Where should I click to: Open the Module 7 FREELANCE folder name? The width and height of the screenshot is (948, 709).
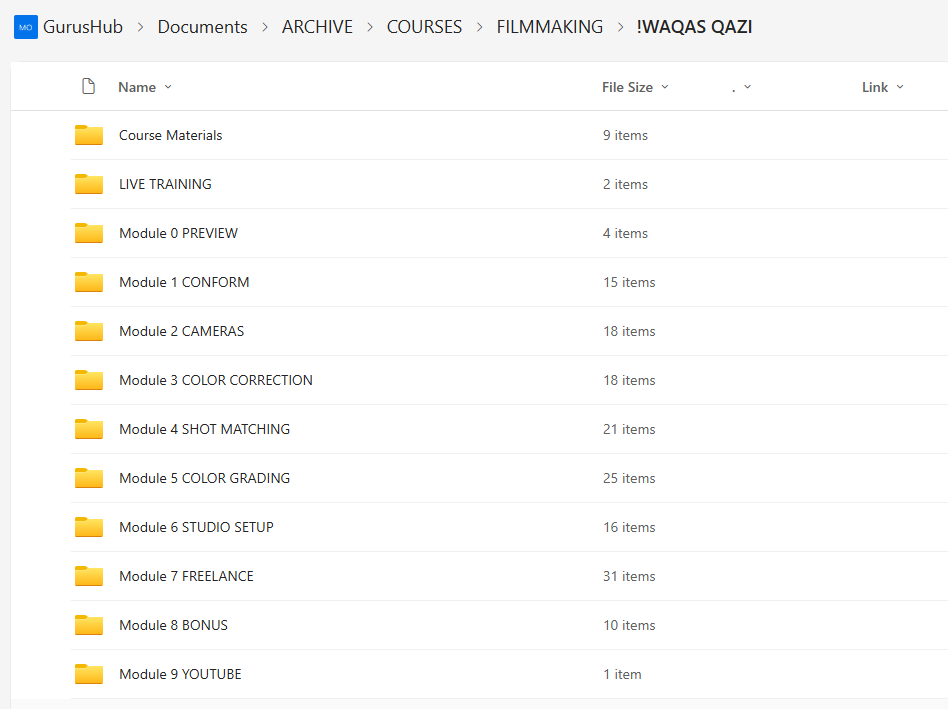click(x=186, y=576)
